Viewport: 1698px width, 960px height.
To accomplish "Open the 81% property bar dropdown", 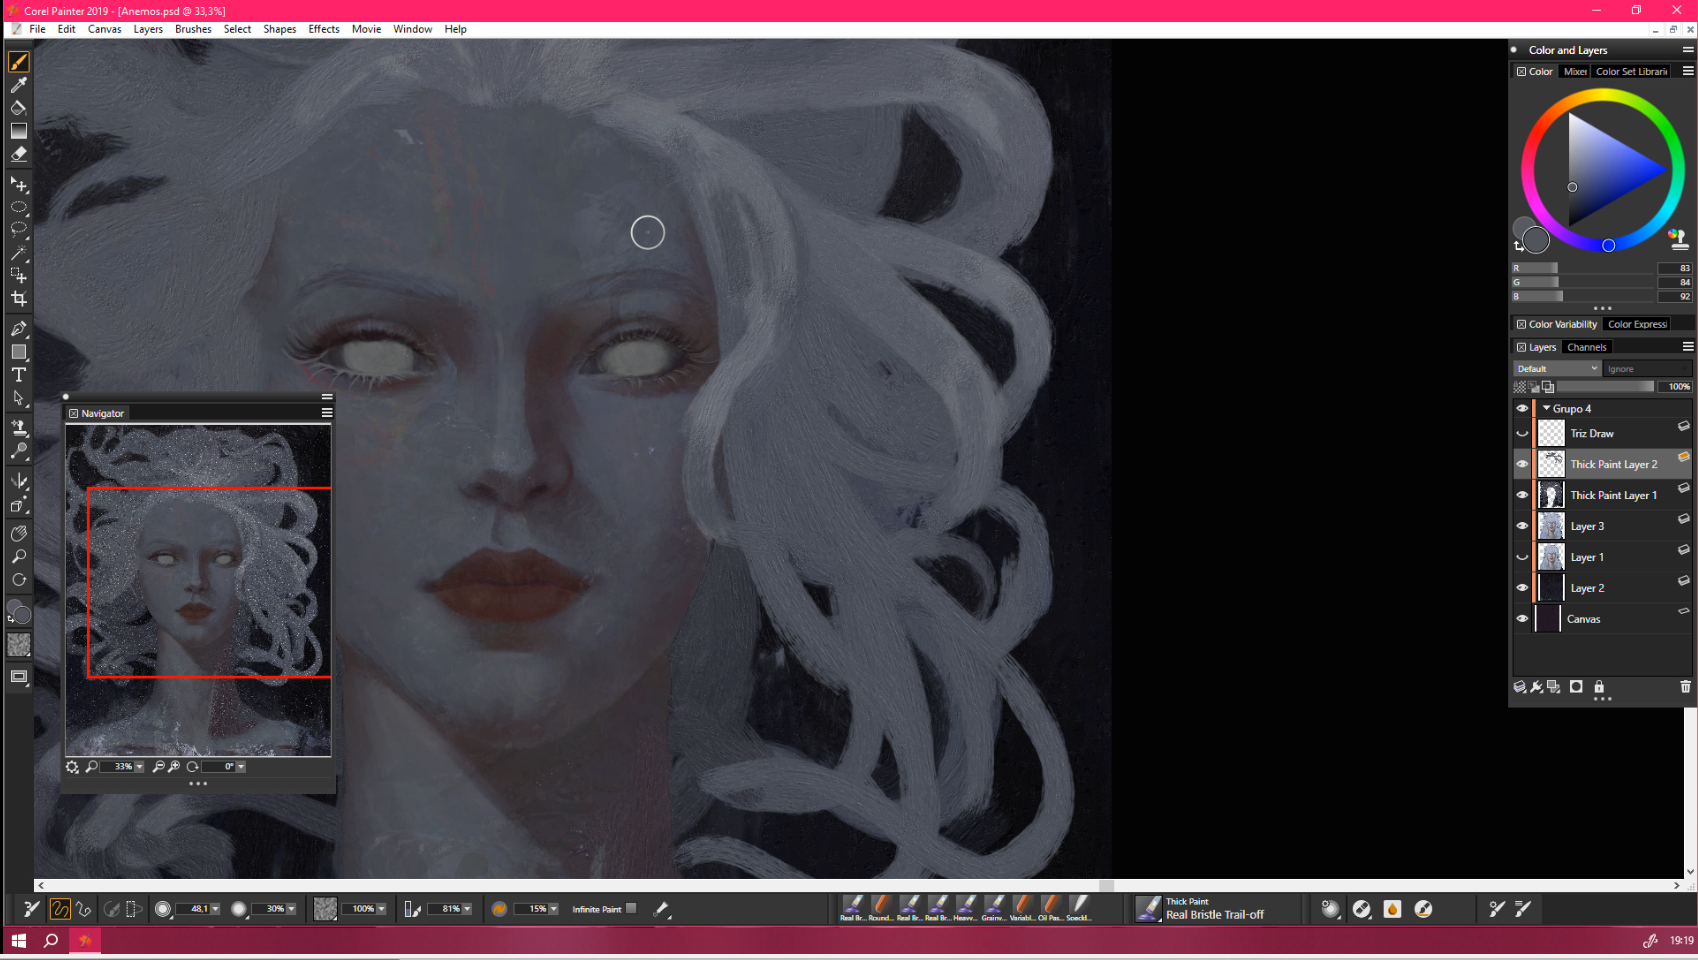I will tap(467, 909).
